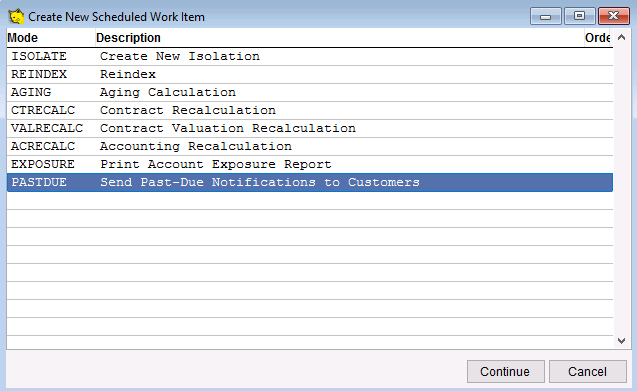Select the AGING mode row
This screenshot has height=391, width=637.
[x=310, y=92]
